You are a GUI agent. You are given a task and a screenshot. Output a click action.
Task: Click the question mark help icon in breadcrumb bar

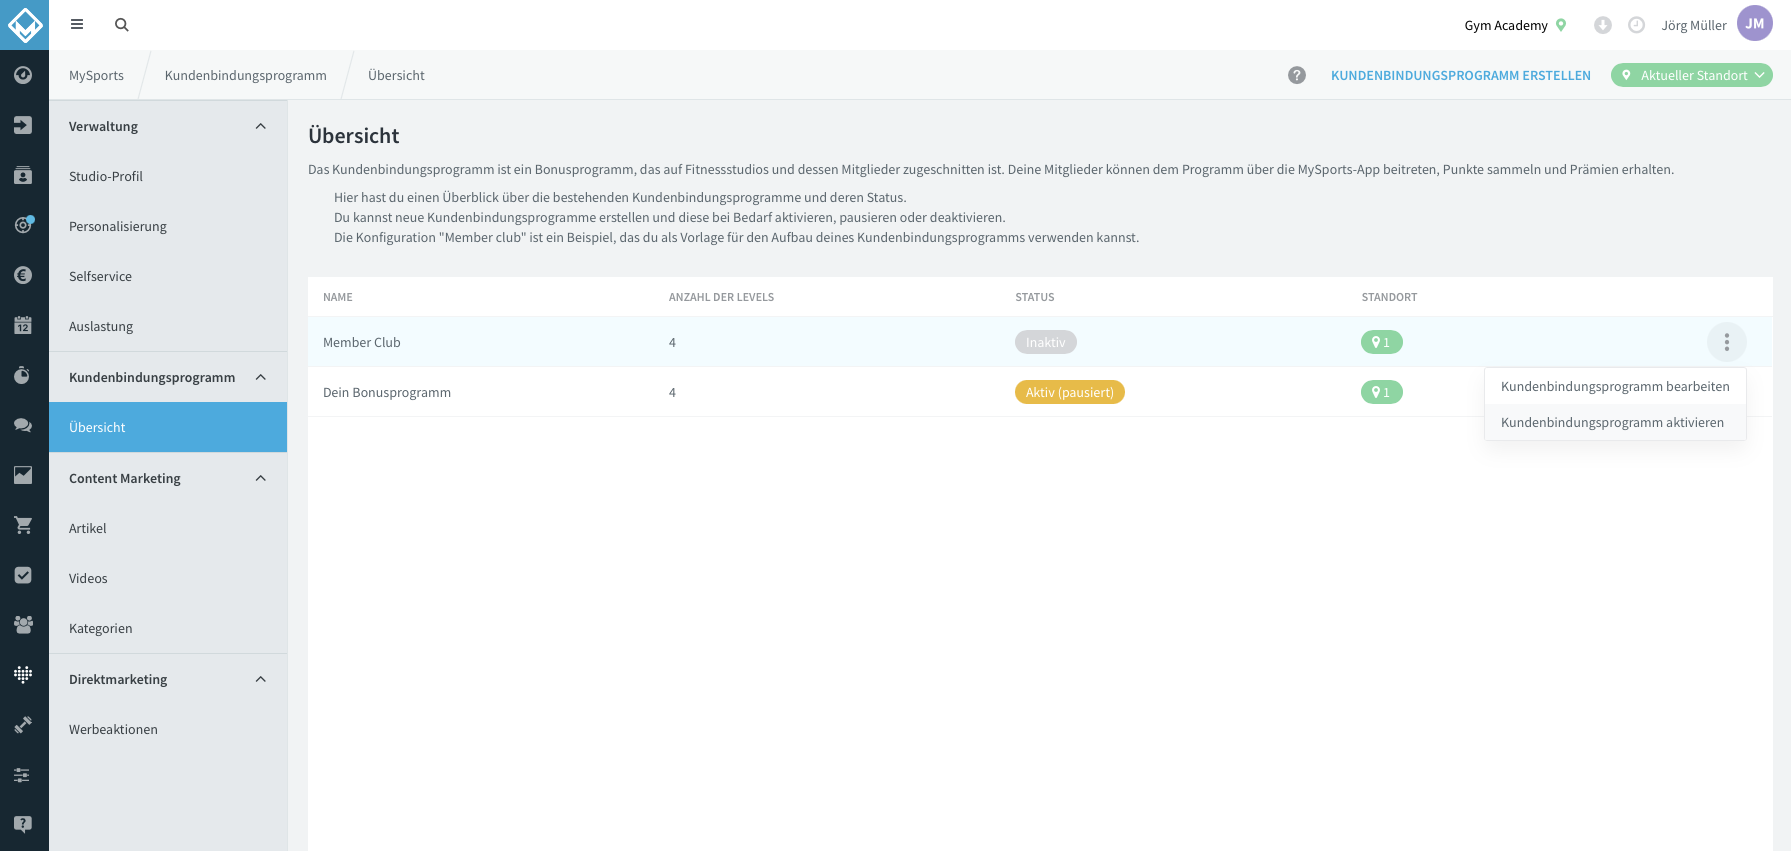(x=1297, y=75)
